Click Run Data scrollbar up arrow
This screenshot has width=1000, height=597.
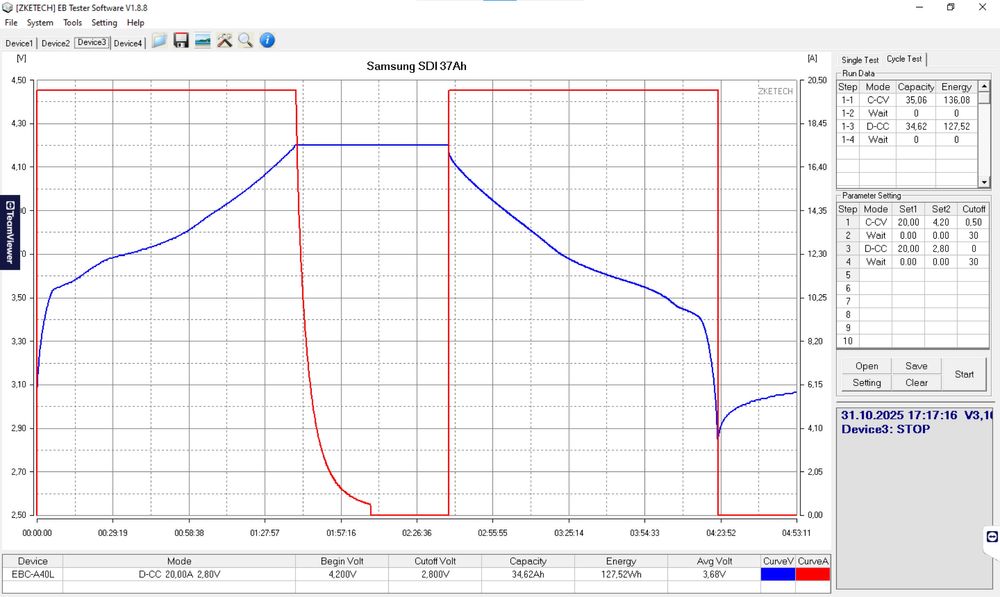click(x=984, y=86)
